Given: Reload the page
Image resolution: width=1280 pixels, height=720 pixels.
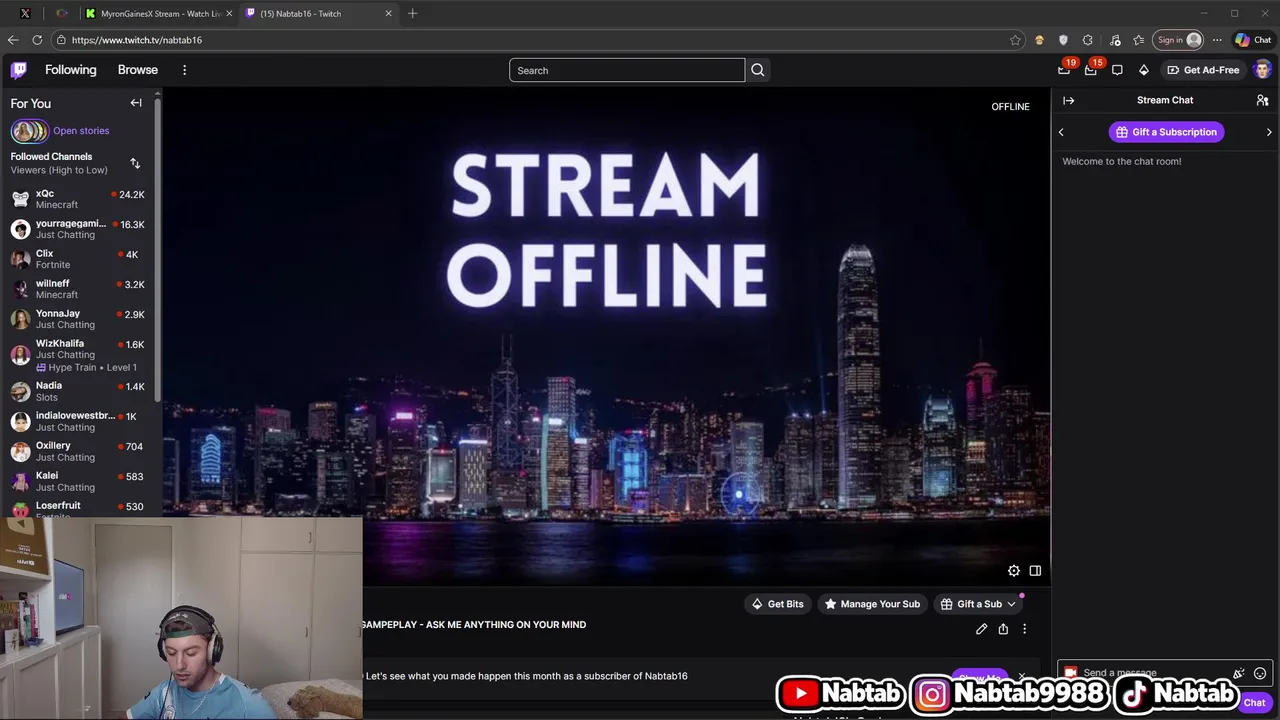Looking at the screenshot, I should click(x=37, y=40).
